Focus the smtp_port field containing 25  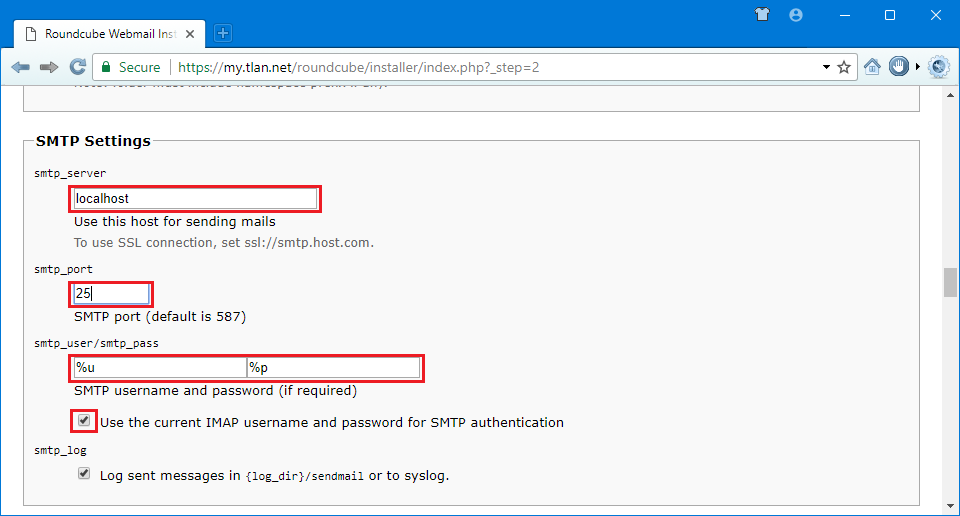point(111,294)
